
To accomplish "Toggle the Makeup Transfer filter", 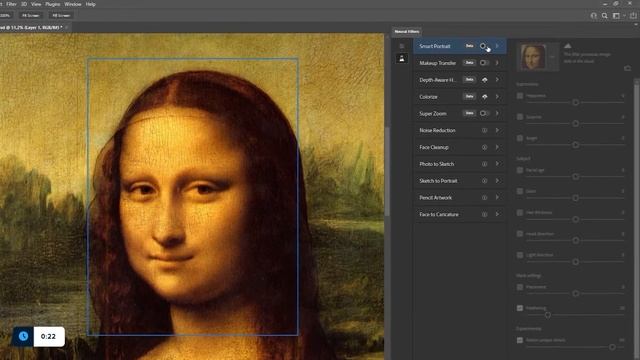I will [484, 63].
